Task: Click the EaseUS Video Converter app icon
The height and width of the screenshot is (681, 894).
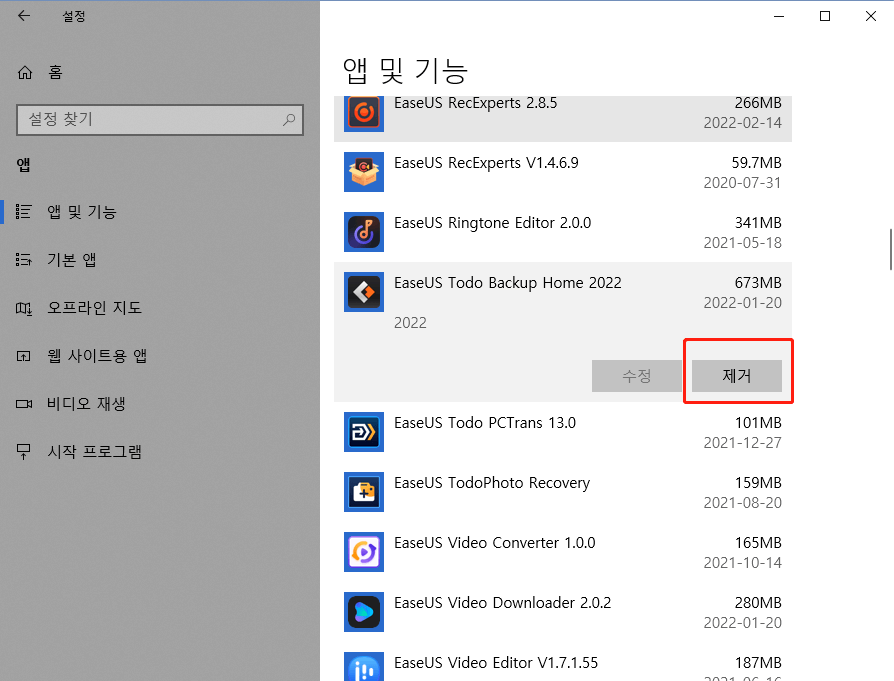Action: (364, 552)
